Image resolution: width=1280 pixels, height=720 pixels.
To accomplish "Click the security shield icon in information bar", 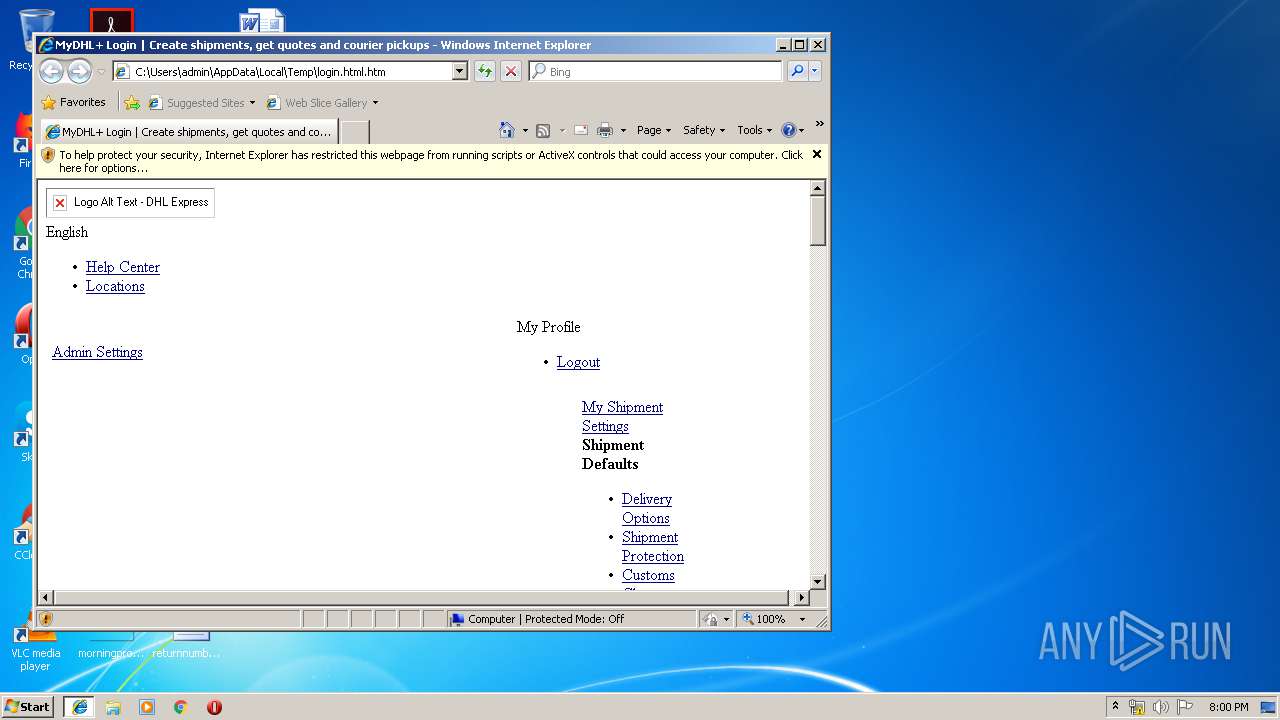I will click(x=48, y=155).
